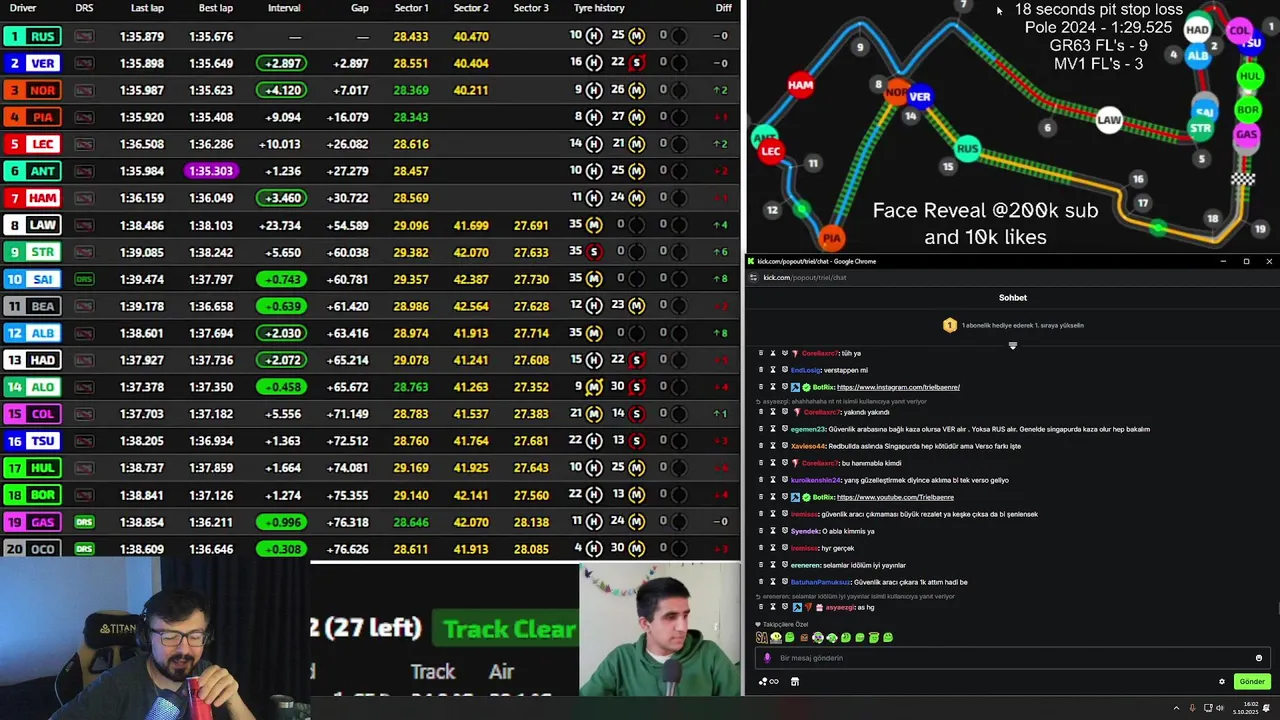This screenshot has height=720, width=1280.
Task: Open chat settings gear icon
Action: coord(1221,682)
